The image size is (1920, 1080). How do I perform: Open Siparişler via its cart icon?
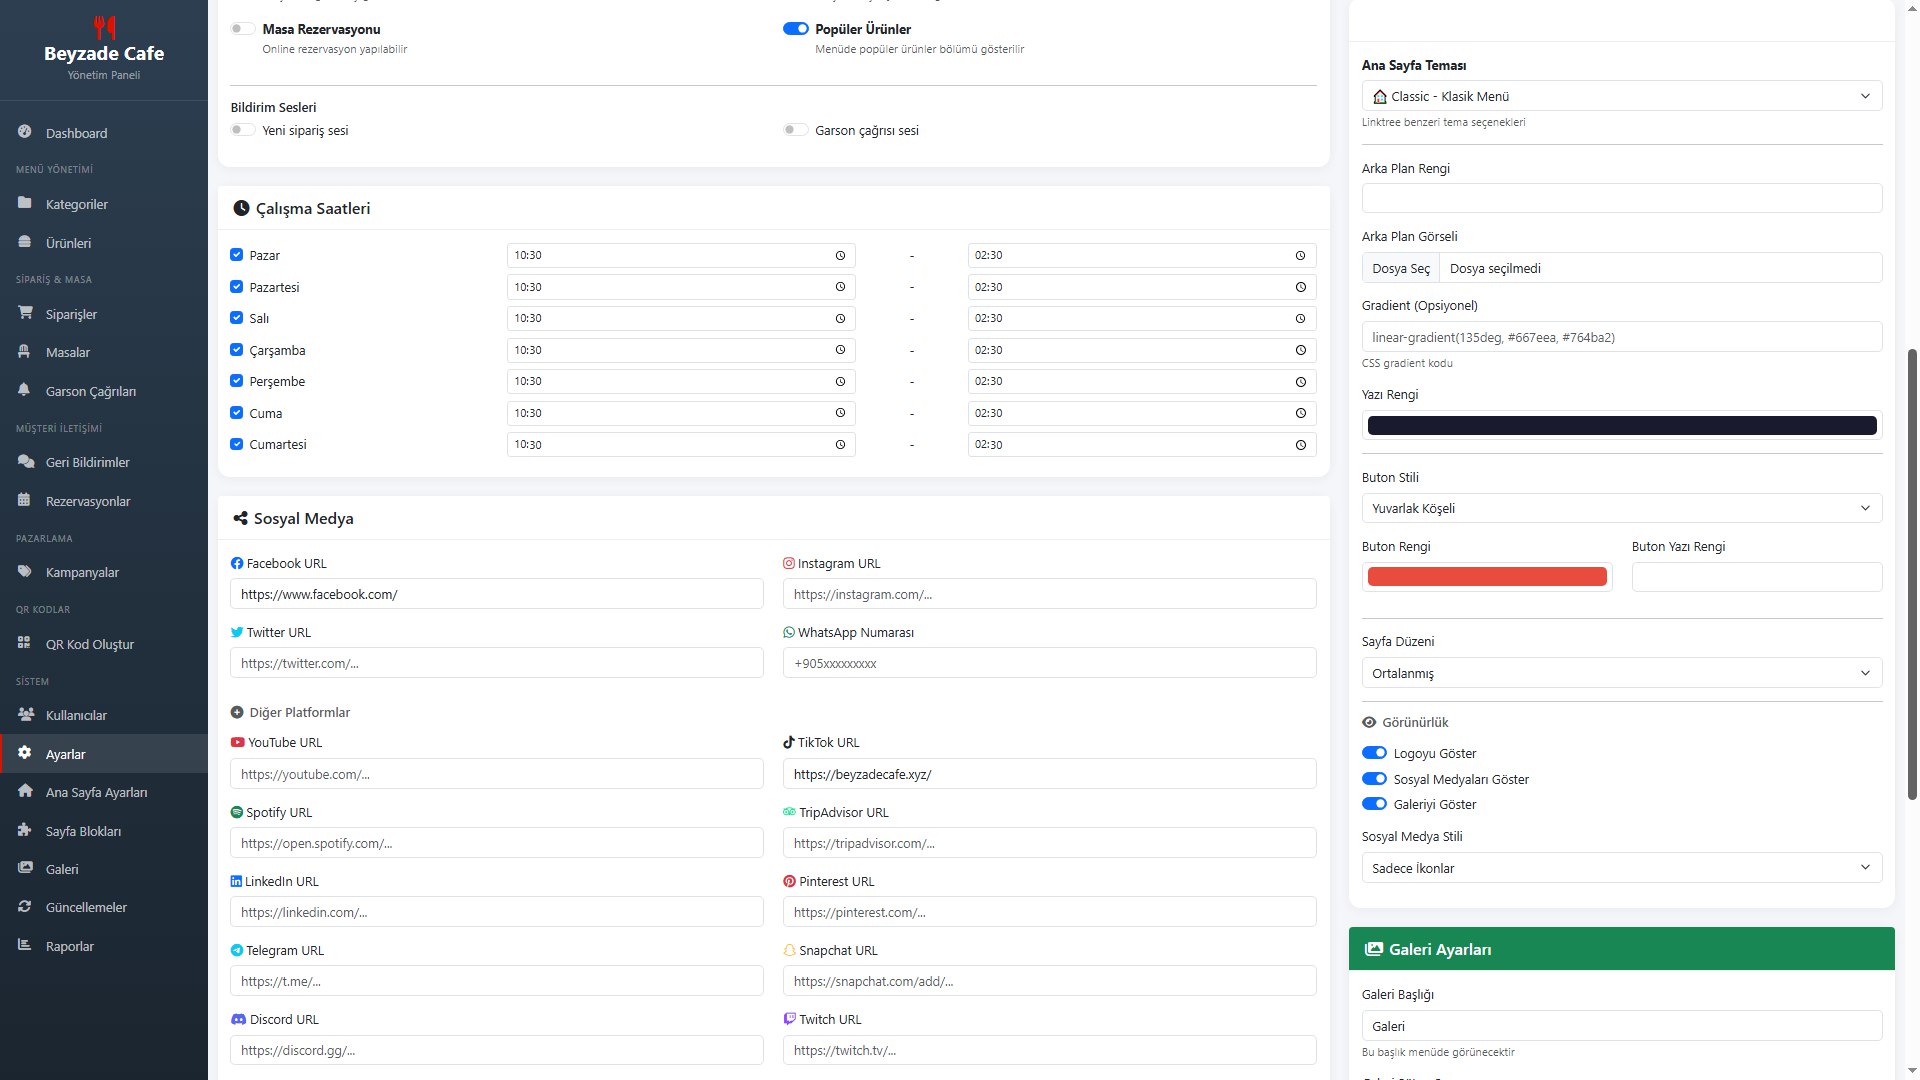[24, 313]
